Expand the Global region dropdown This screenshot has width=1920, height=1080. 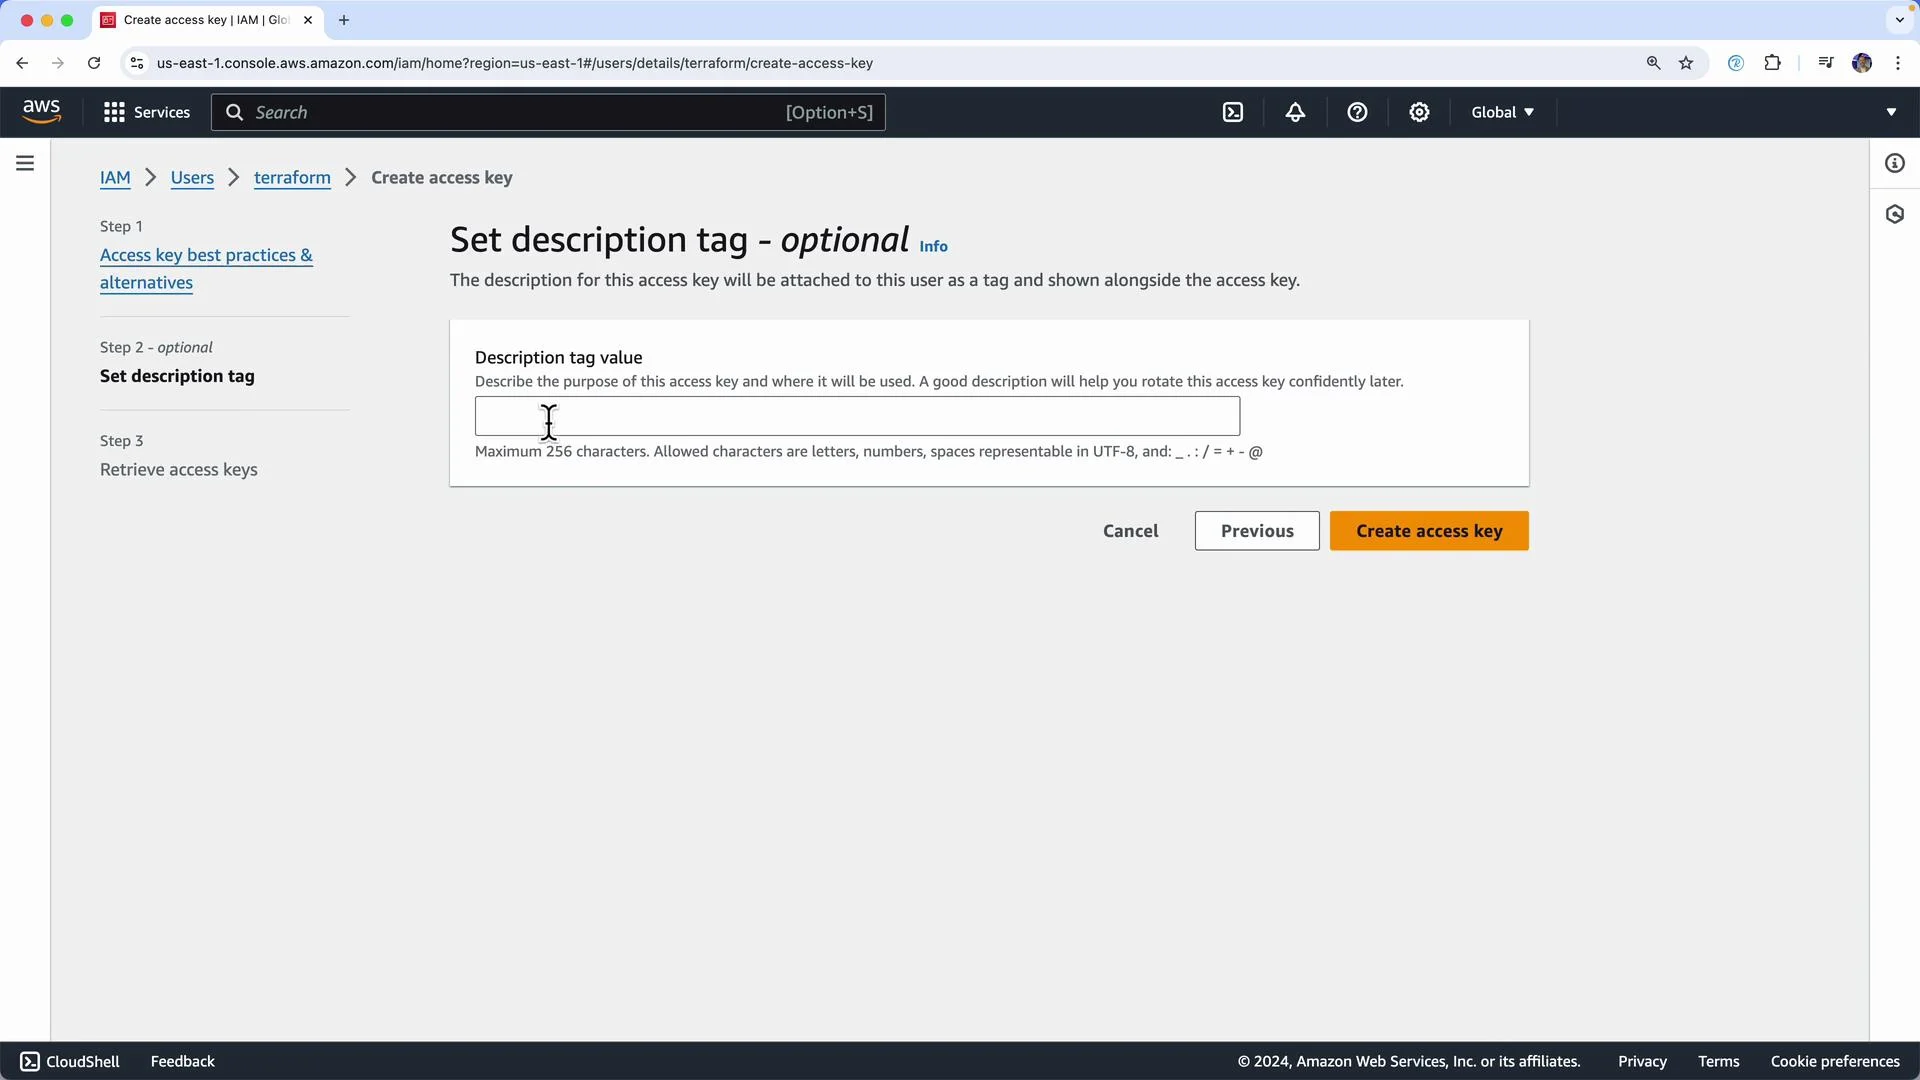(1502, 112)
